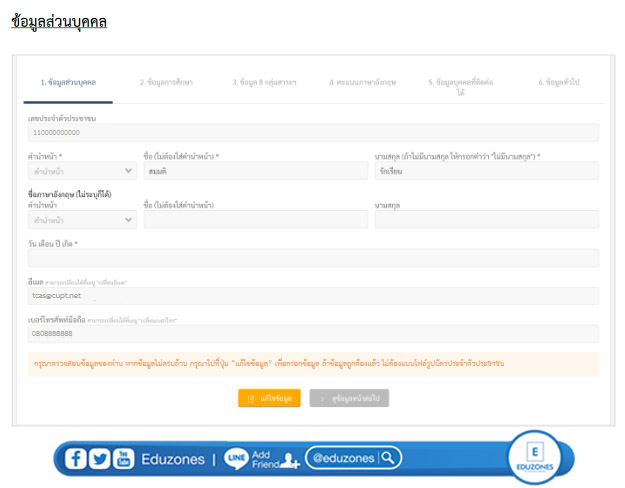The image size is (625, 488).
Task: Open the YouTube icon link
Action: 123,458
